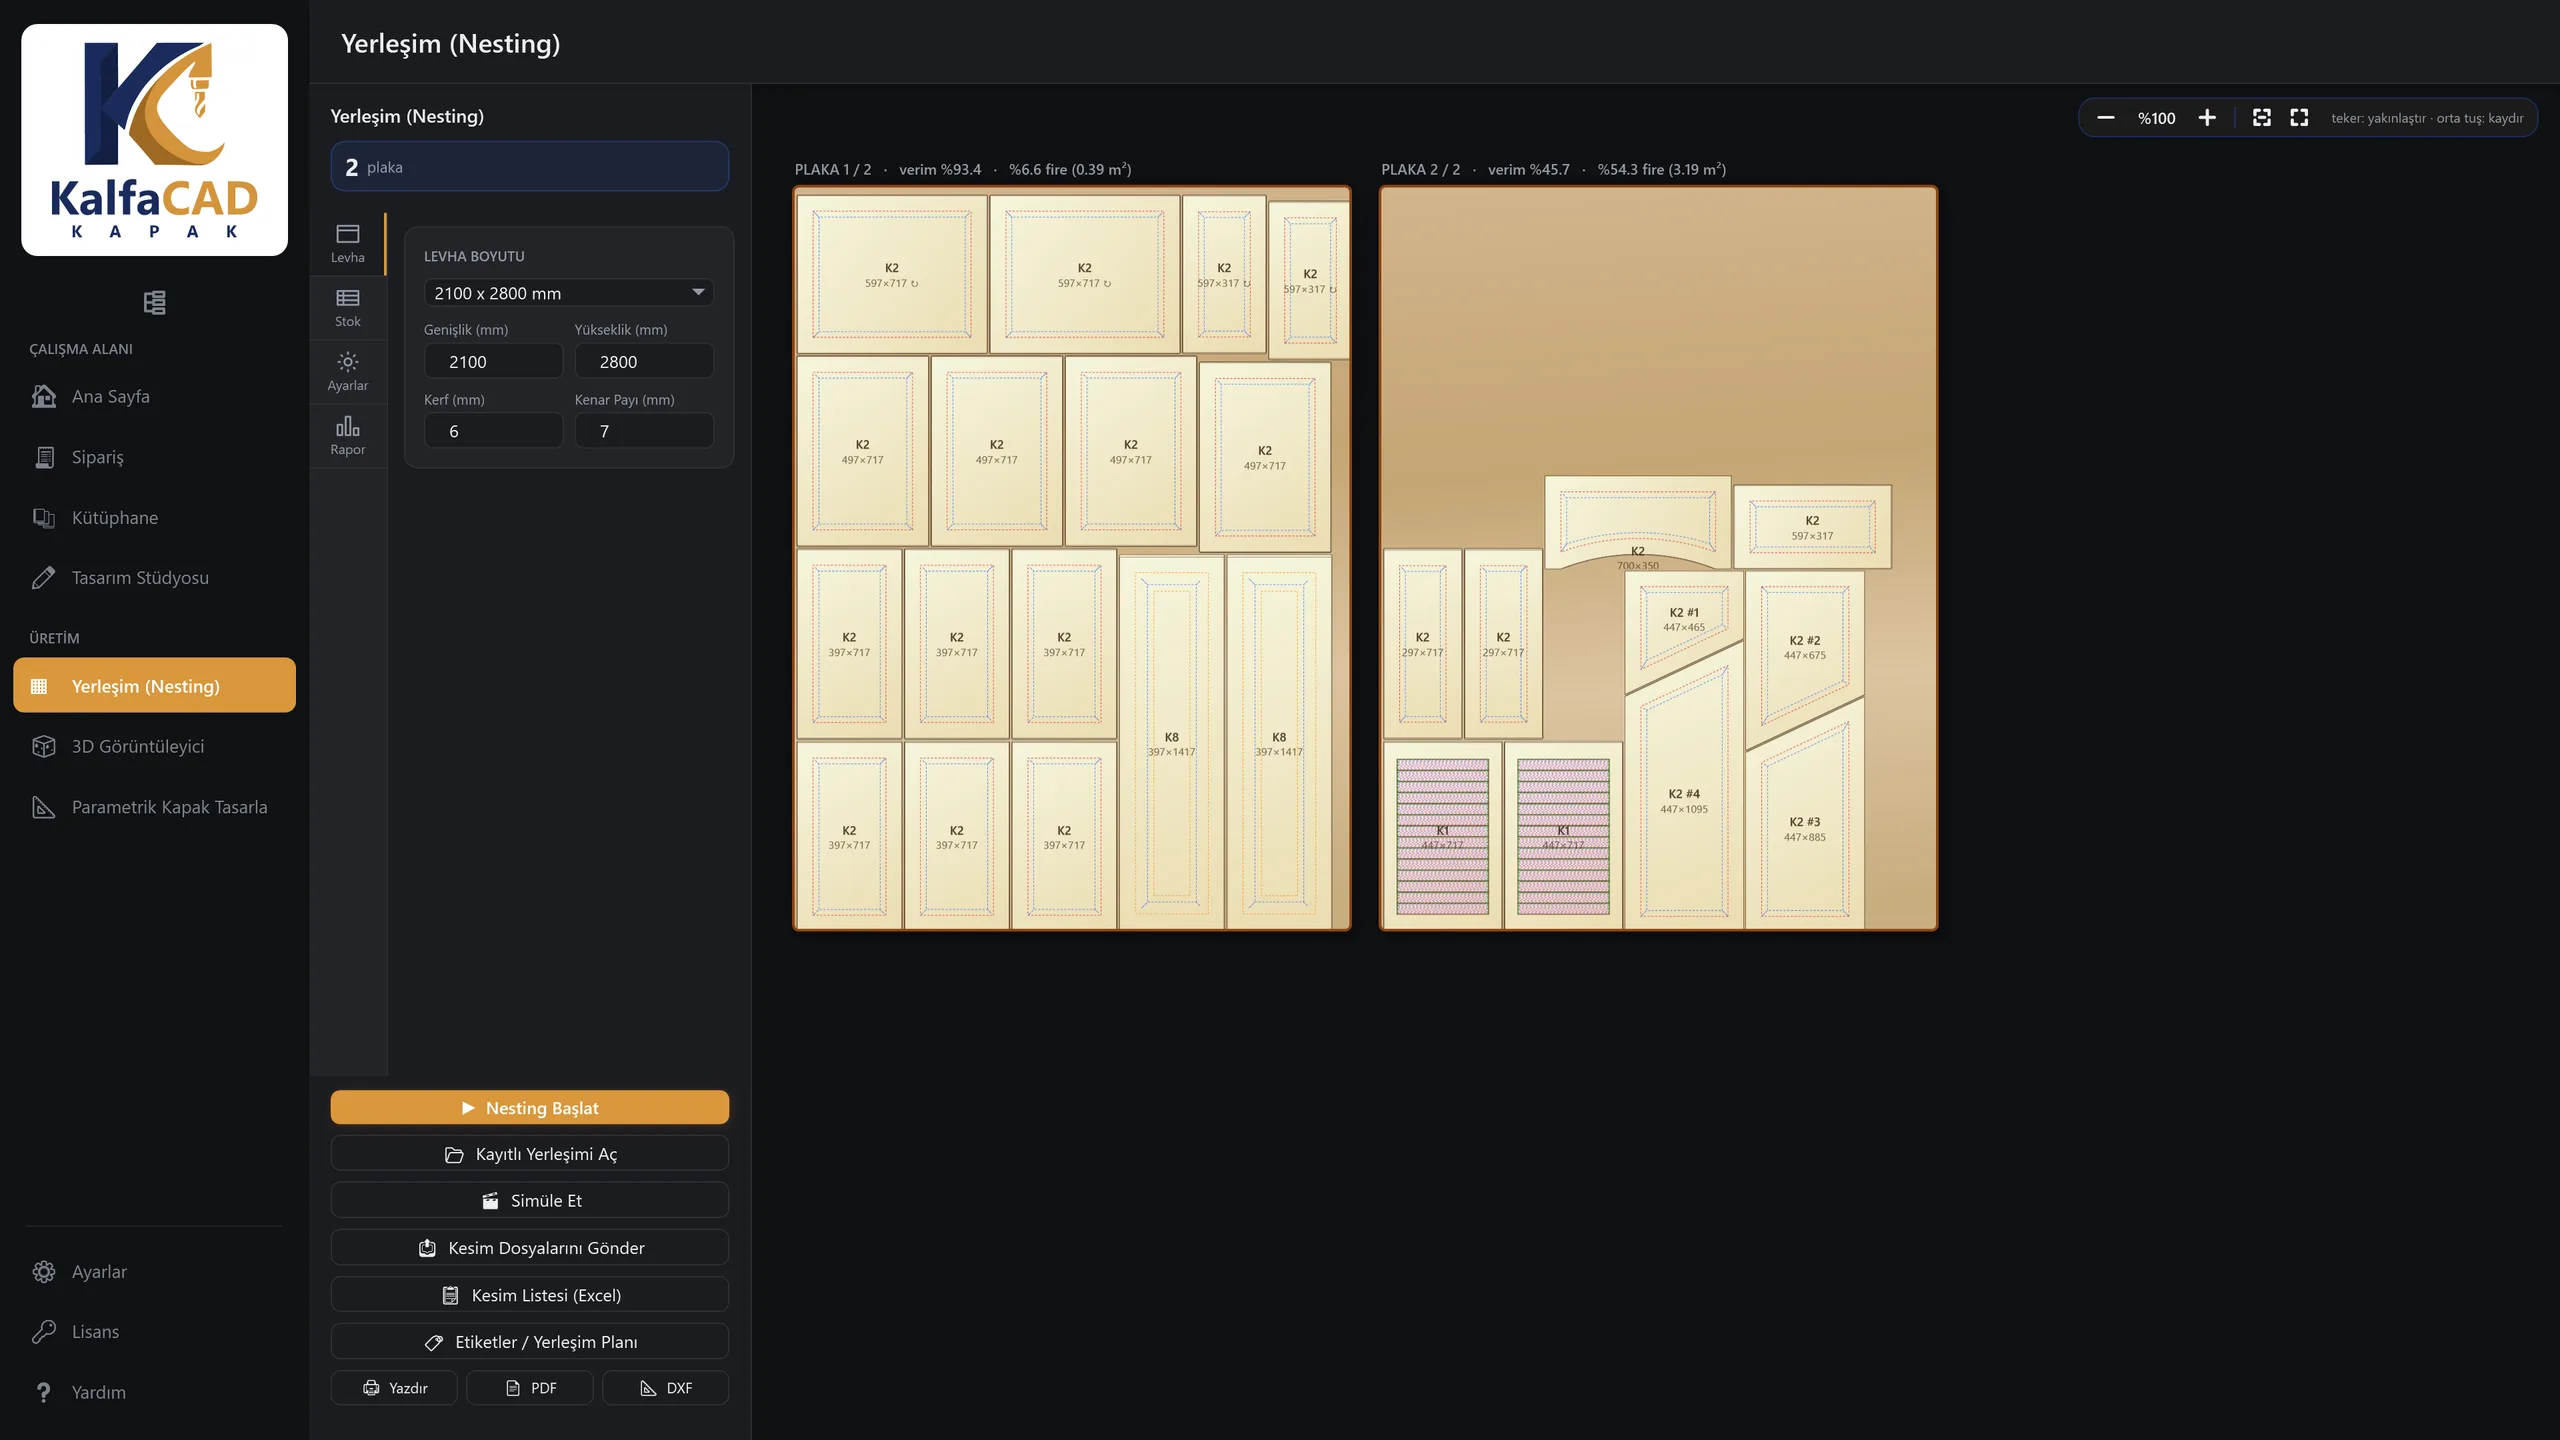
Task: Collapse sidebar using the panel icon
Action: coord(154,302)
